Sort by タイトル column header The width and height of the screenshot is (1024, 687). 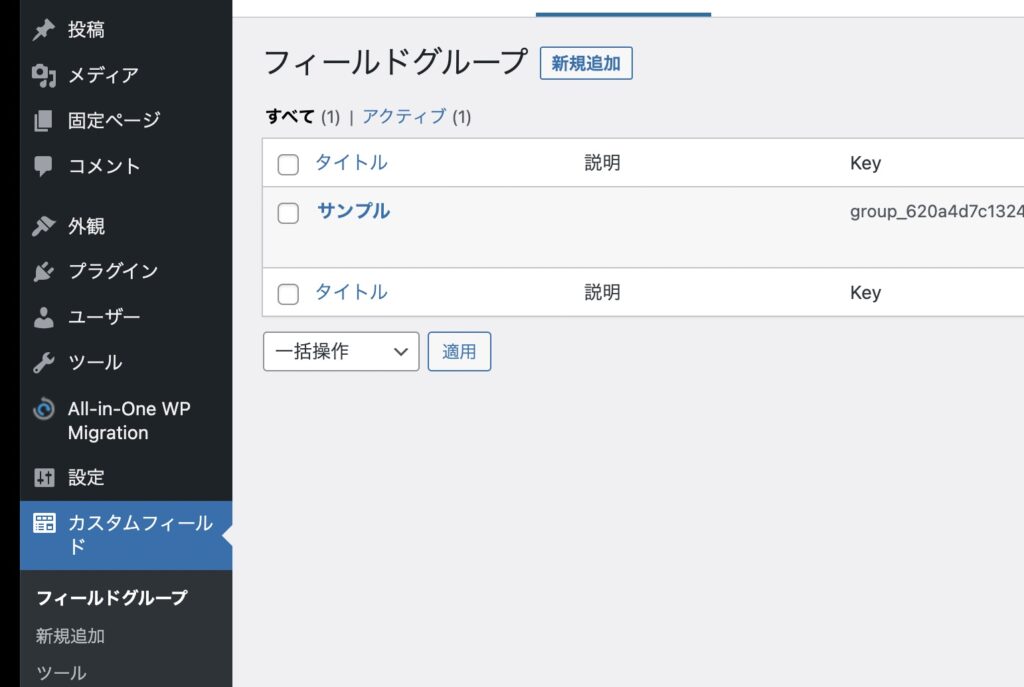pyautogui.click(x=351, y=163)
